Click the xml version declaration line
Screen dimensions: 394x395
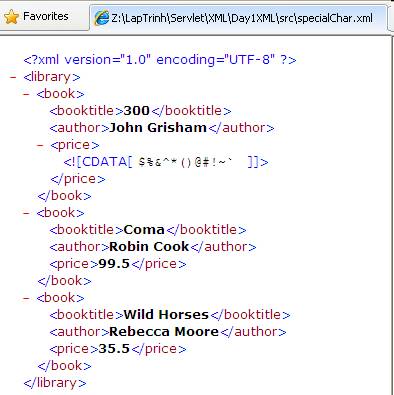[x=160, y=60]
